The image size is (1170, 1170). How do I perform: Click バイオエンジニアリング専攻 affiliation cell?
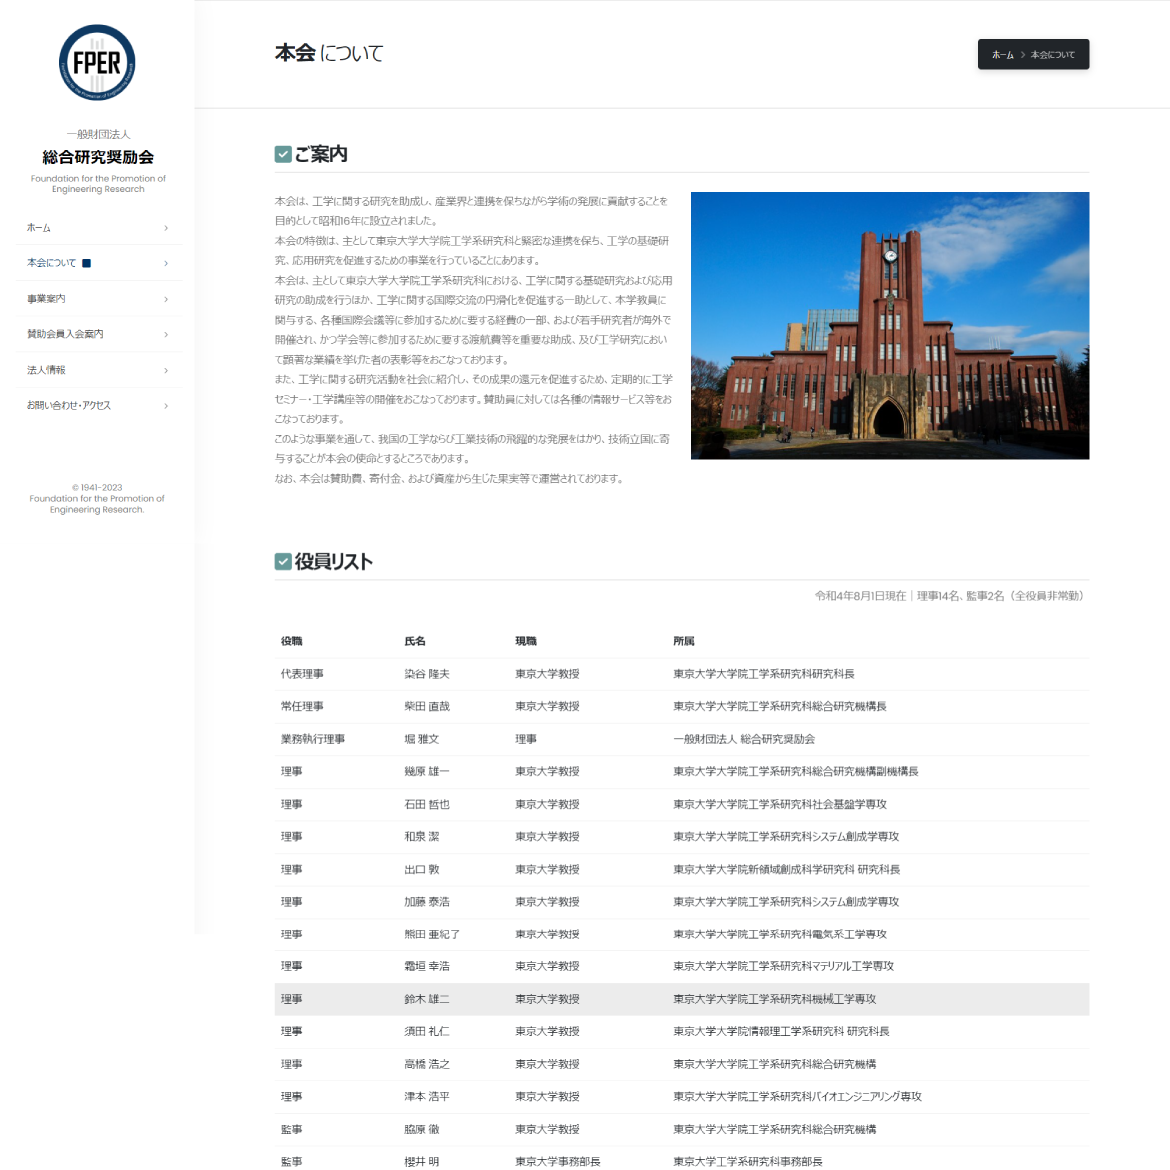(798, 1096)
